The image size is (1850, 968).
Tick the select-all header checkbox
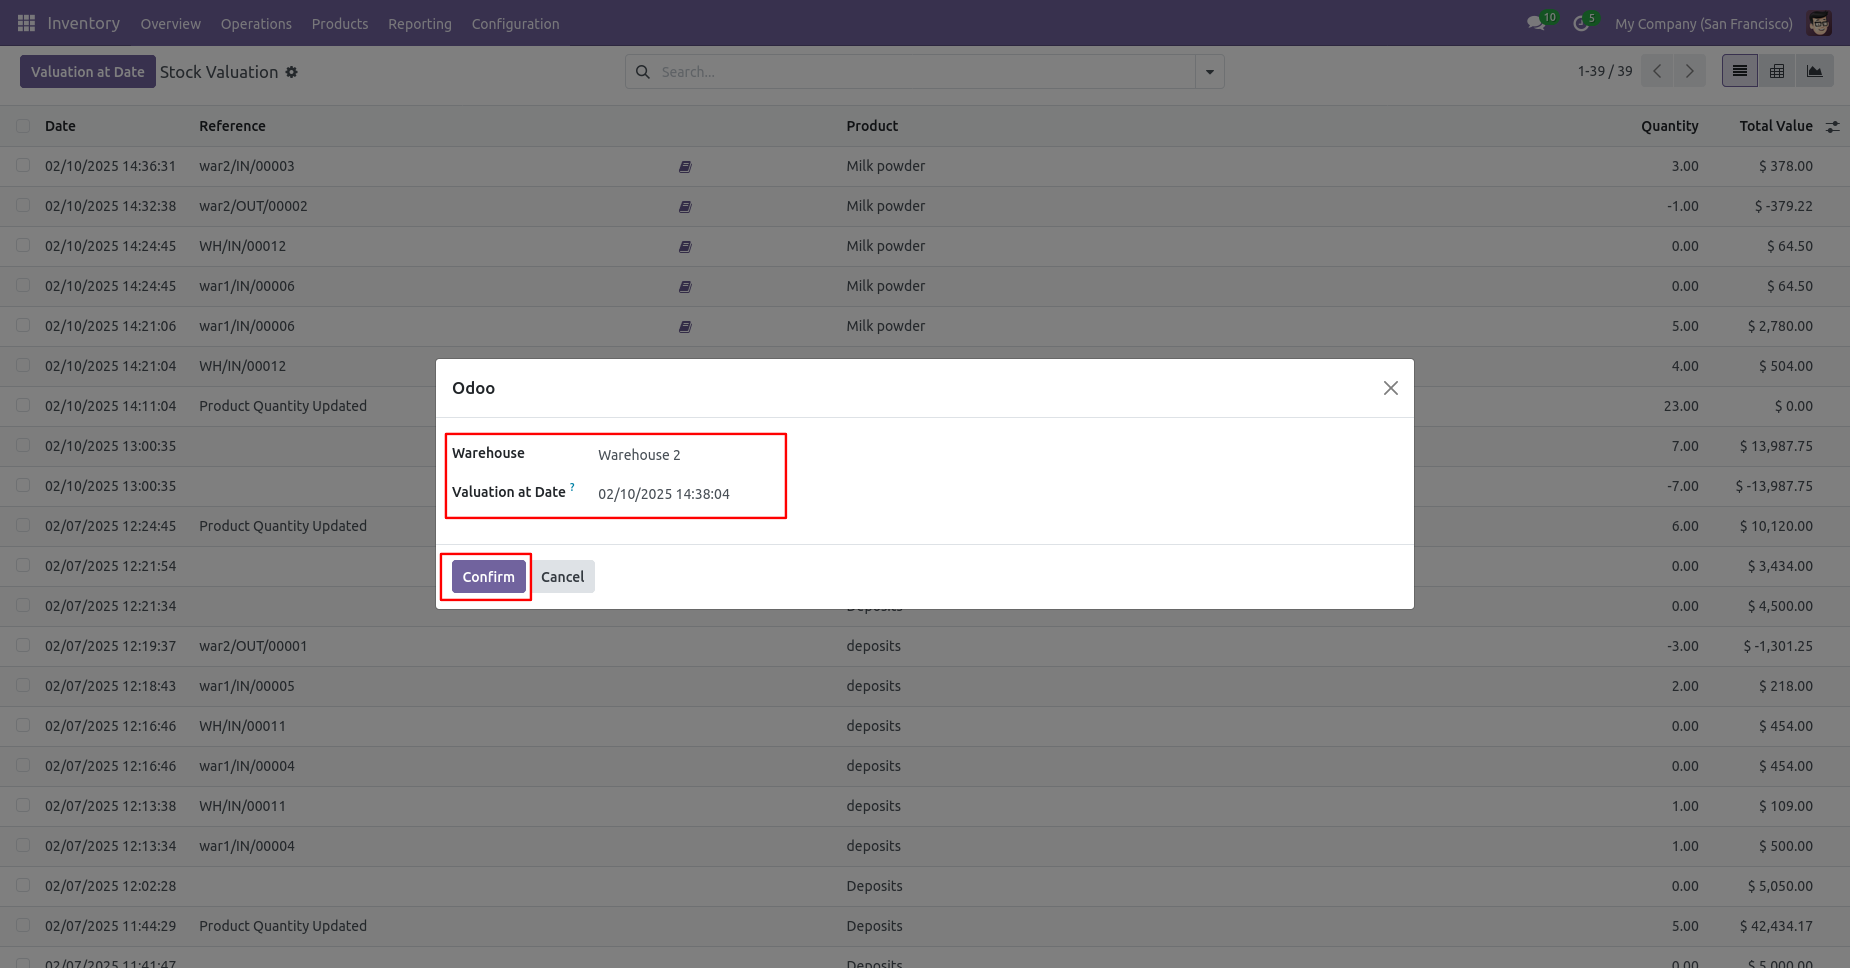(x=23, y=126)
